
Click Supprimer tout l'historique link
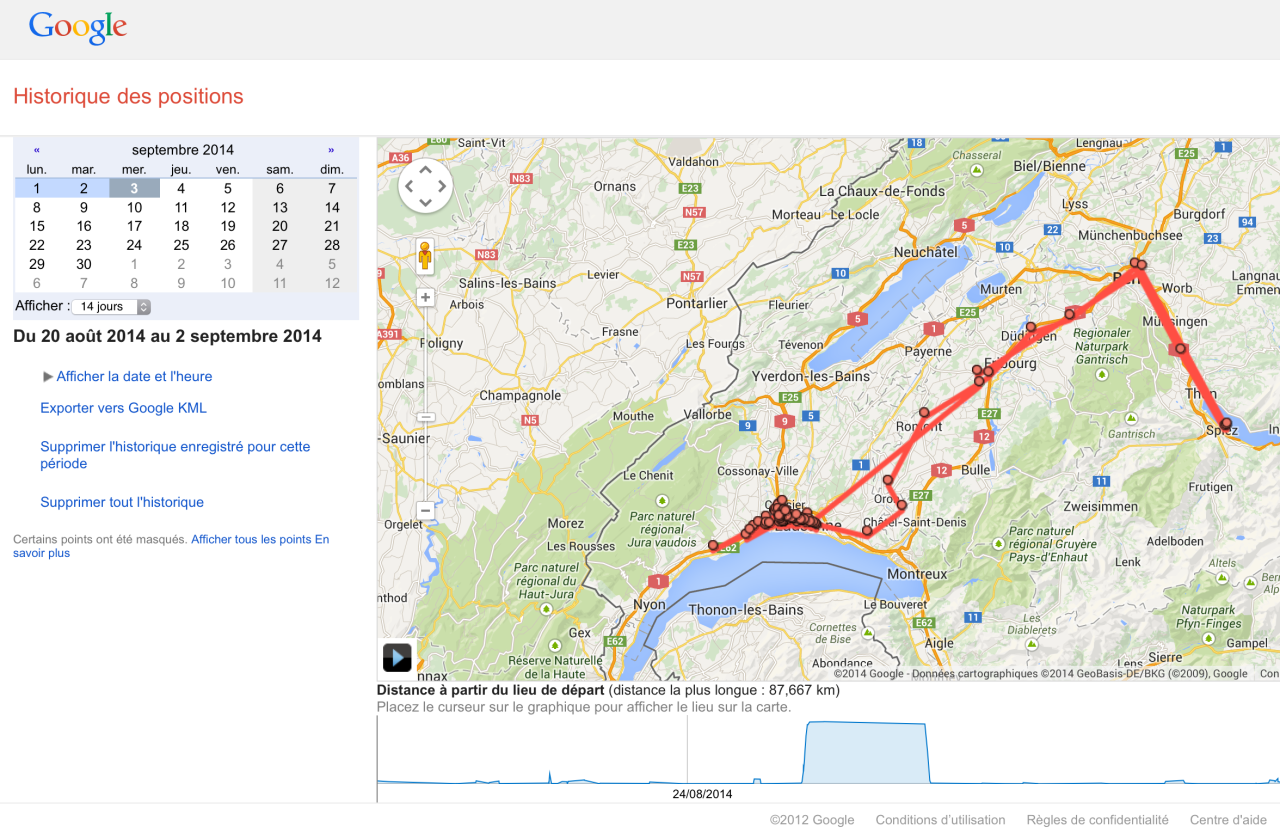(x=122, y=502)
